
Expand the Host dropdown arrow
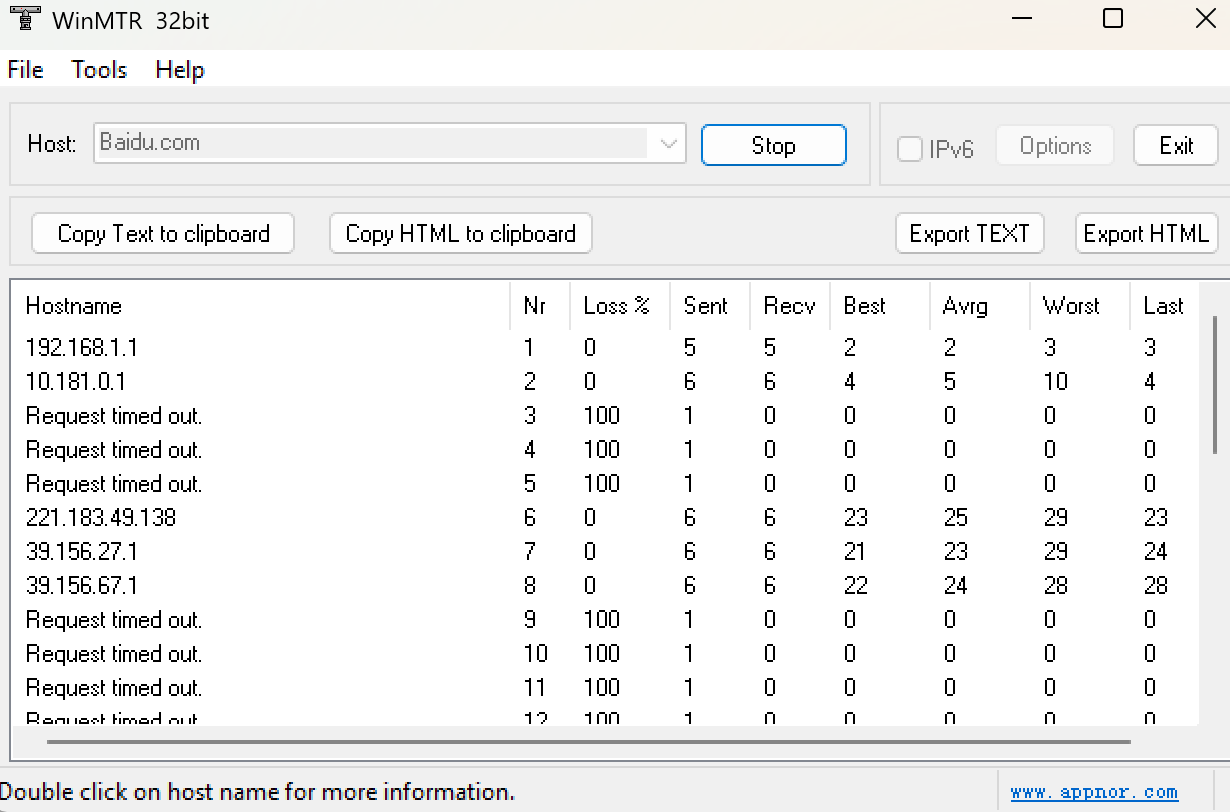tap(669, 144)
